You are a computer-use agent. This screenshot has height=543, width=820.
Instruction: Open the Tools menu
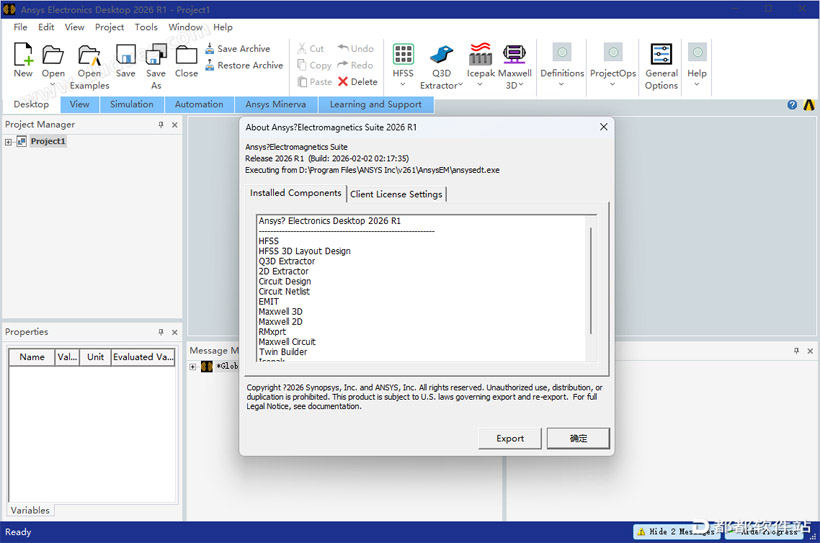click(146, 27)
